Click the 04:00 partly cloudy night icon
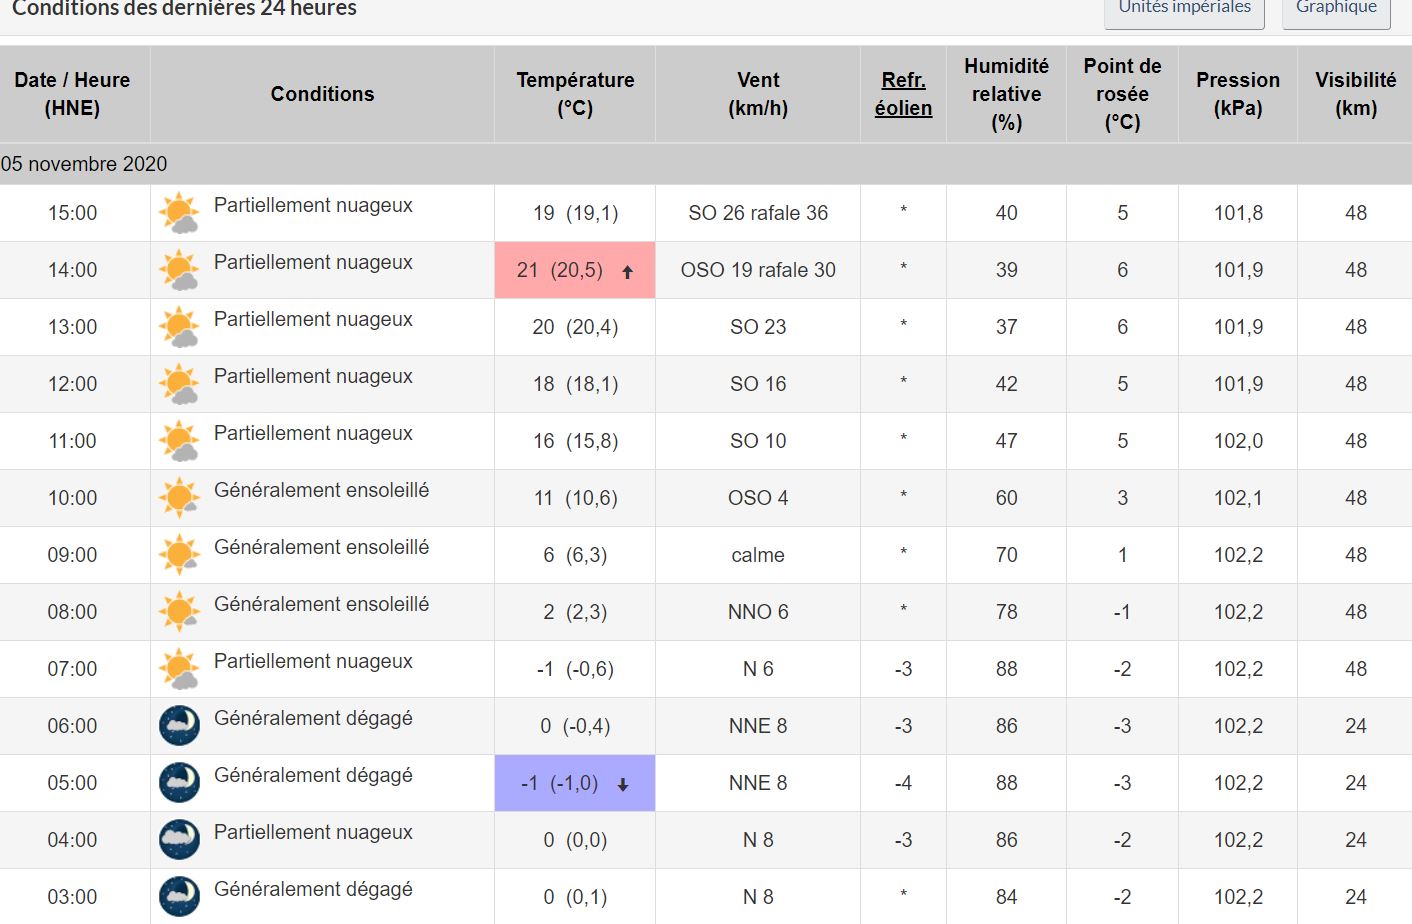1412x924 pixels. [179, 840]
